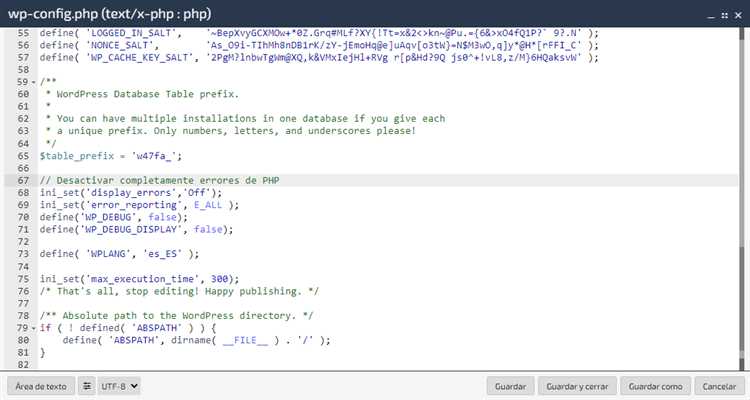The height and width of the screenshot is (400, 750).
Task: Click the 'max_execution_time' string on line 75
Action: click(142, 279)
